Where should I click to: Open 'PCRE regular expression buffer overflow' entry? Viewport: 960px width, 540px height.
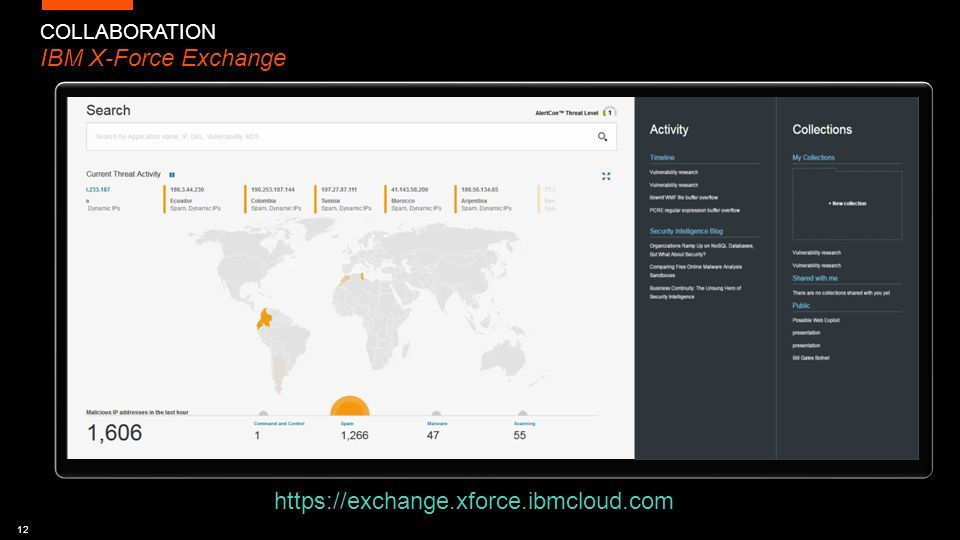coord(694,210)
